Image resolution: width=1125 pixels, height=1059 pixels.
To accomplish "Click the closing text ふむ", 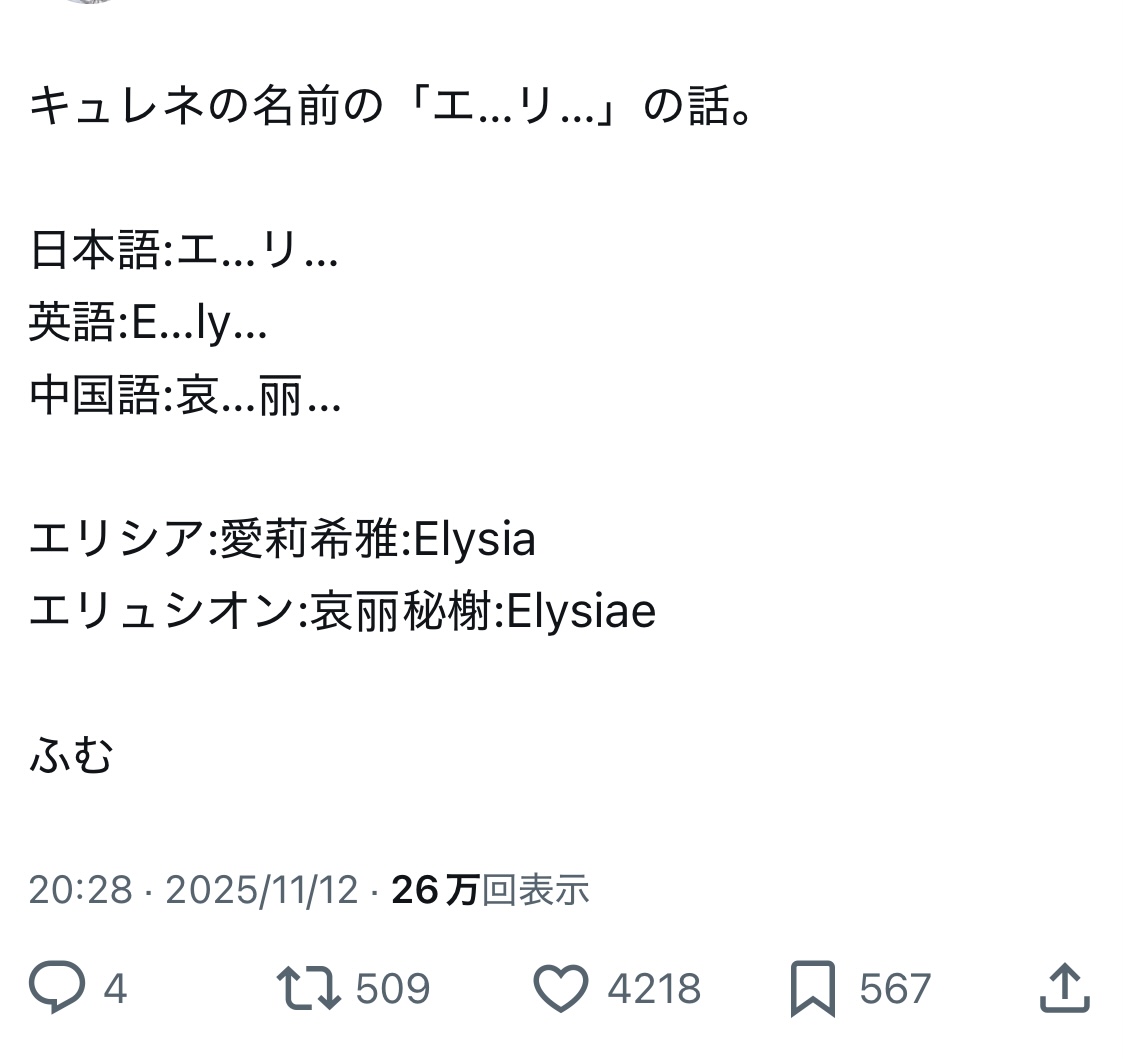I will pos(70,756).
